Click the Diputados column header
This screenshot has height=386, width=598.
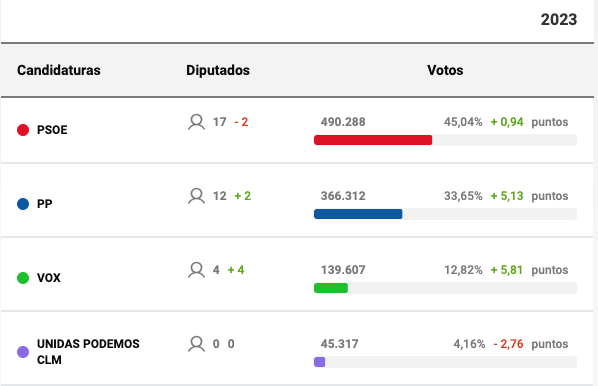218,70
